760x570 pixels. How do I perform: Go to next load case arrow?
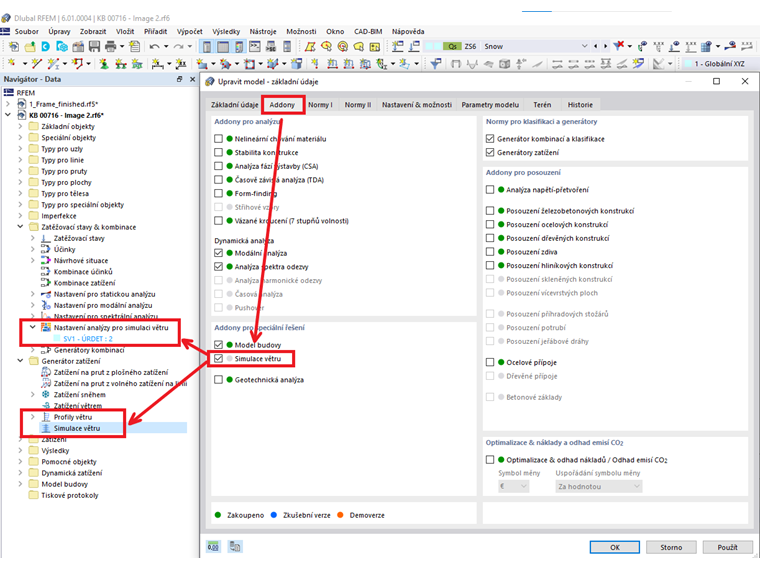click(x=605, y=46)
